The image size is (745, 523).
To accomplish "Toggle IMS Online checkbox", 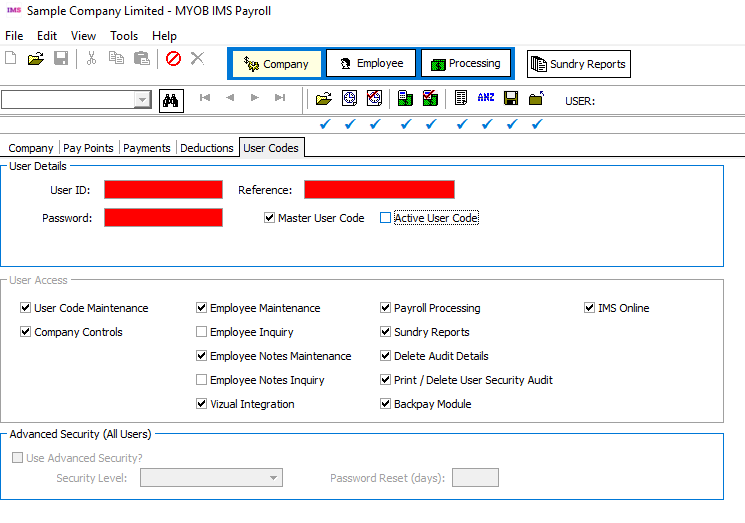I will pos(590,308).
